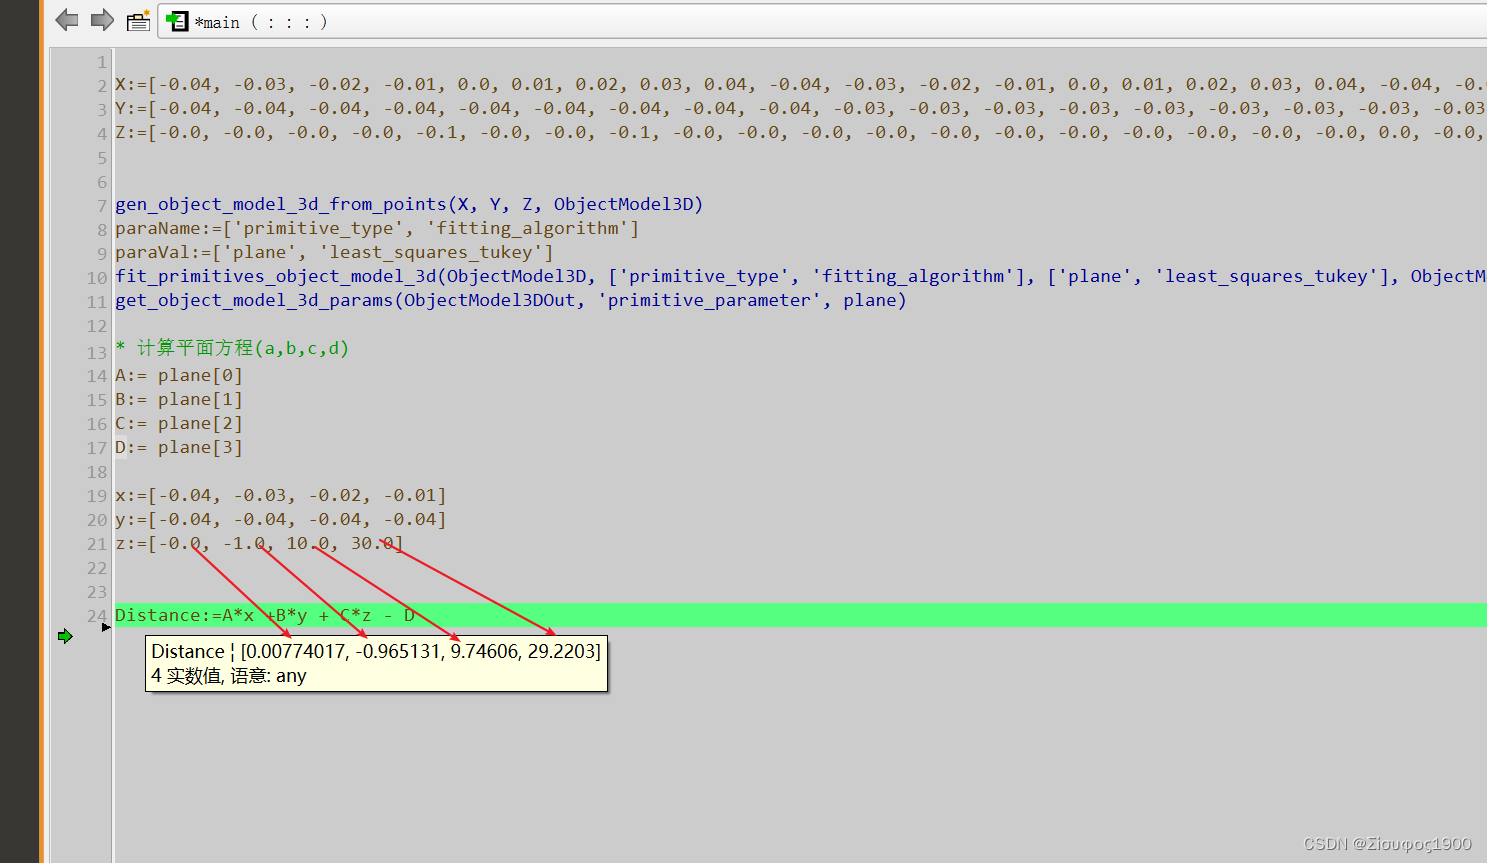The image size is (1487, 863).
Task: Select the highlighted Distance:= formula line
Action: click(800, 616)
